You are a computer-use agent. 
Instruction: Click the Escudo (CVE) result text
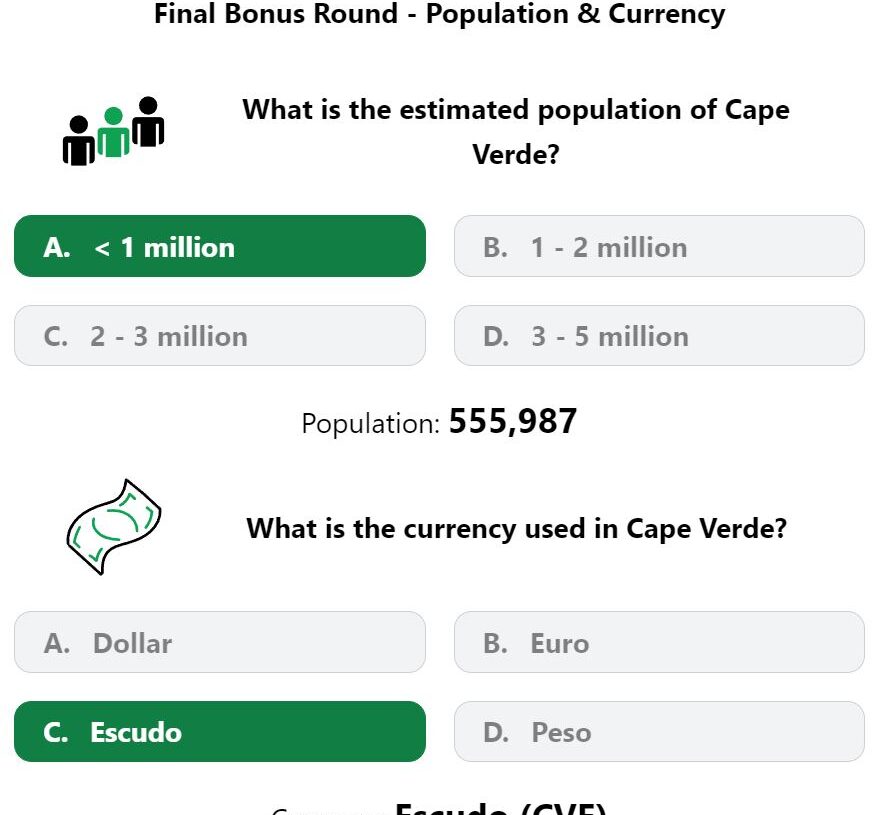click(x=501, y=808)
